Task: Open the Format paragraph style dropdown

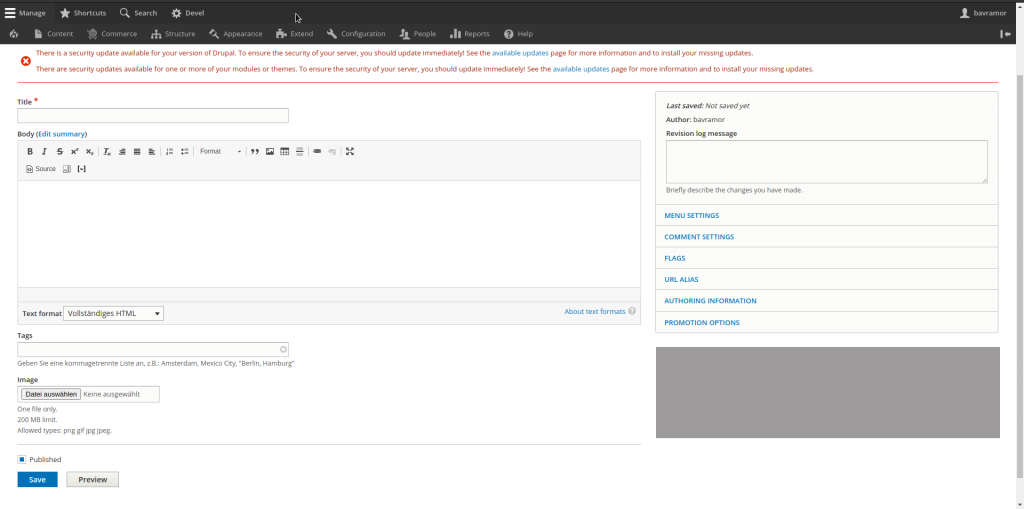Action: pyautogui.click(x=220, y=152)
